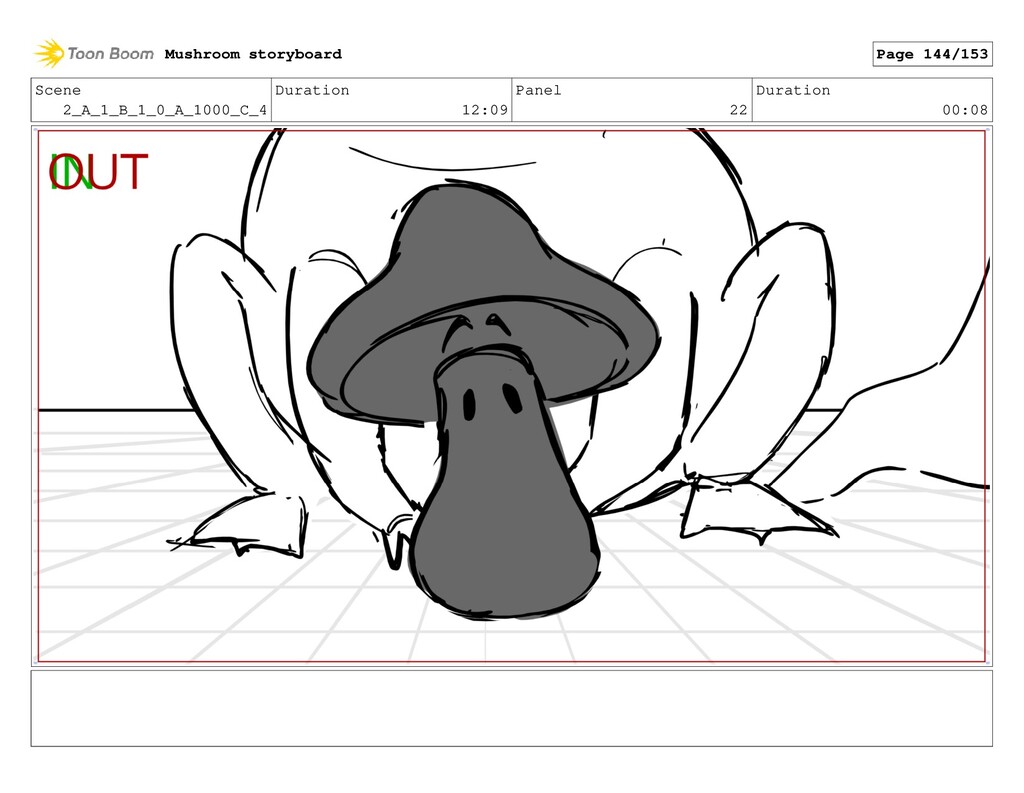Click the scene duration value '12:09'
This screenshot has height=793, width=1024.
(x=485, y=110)
